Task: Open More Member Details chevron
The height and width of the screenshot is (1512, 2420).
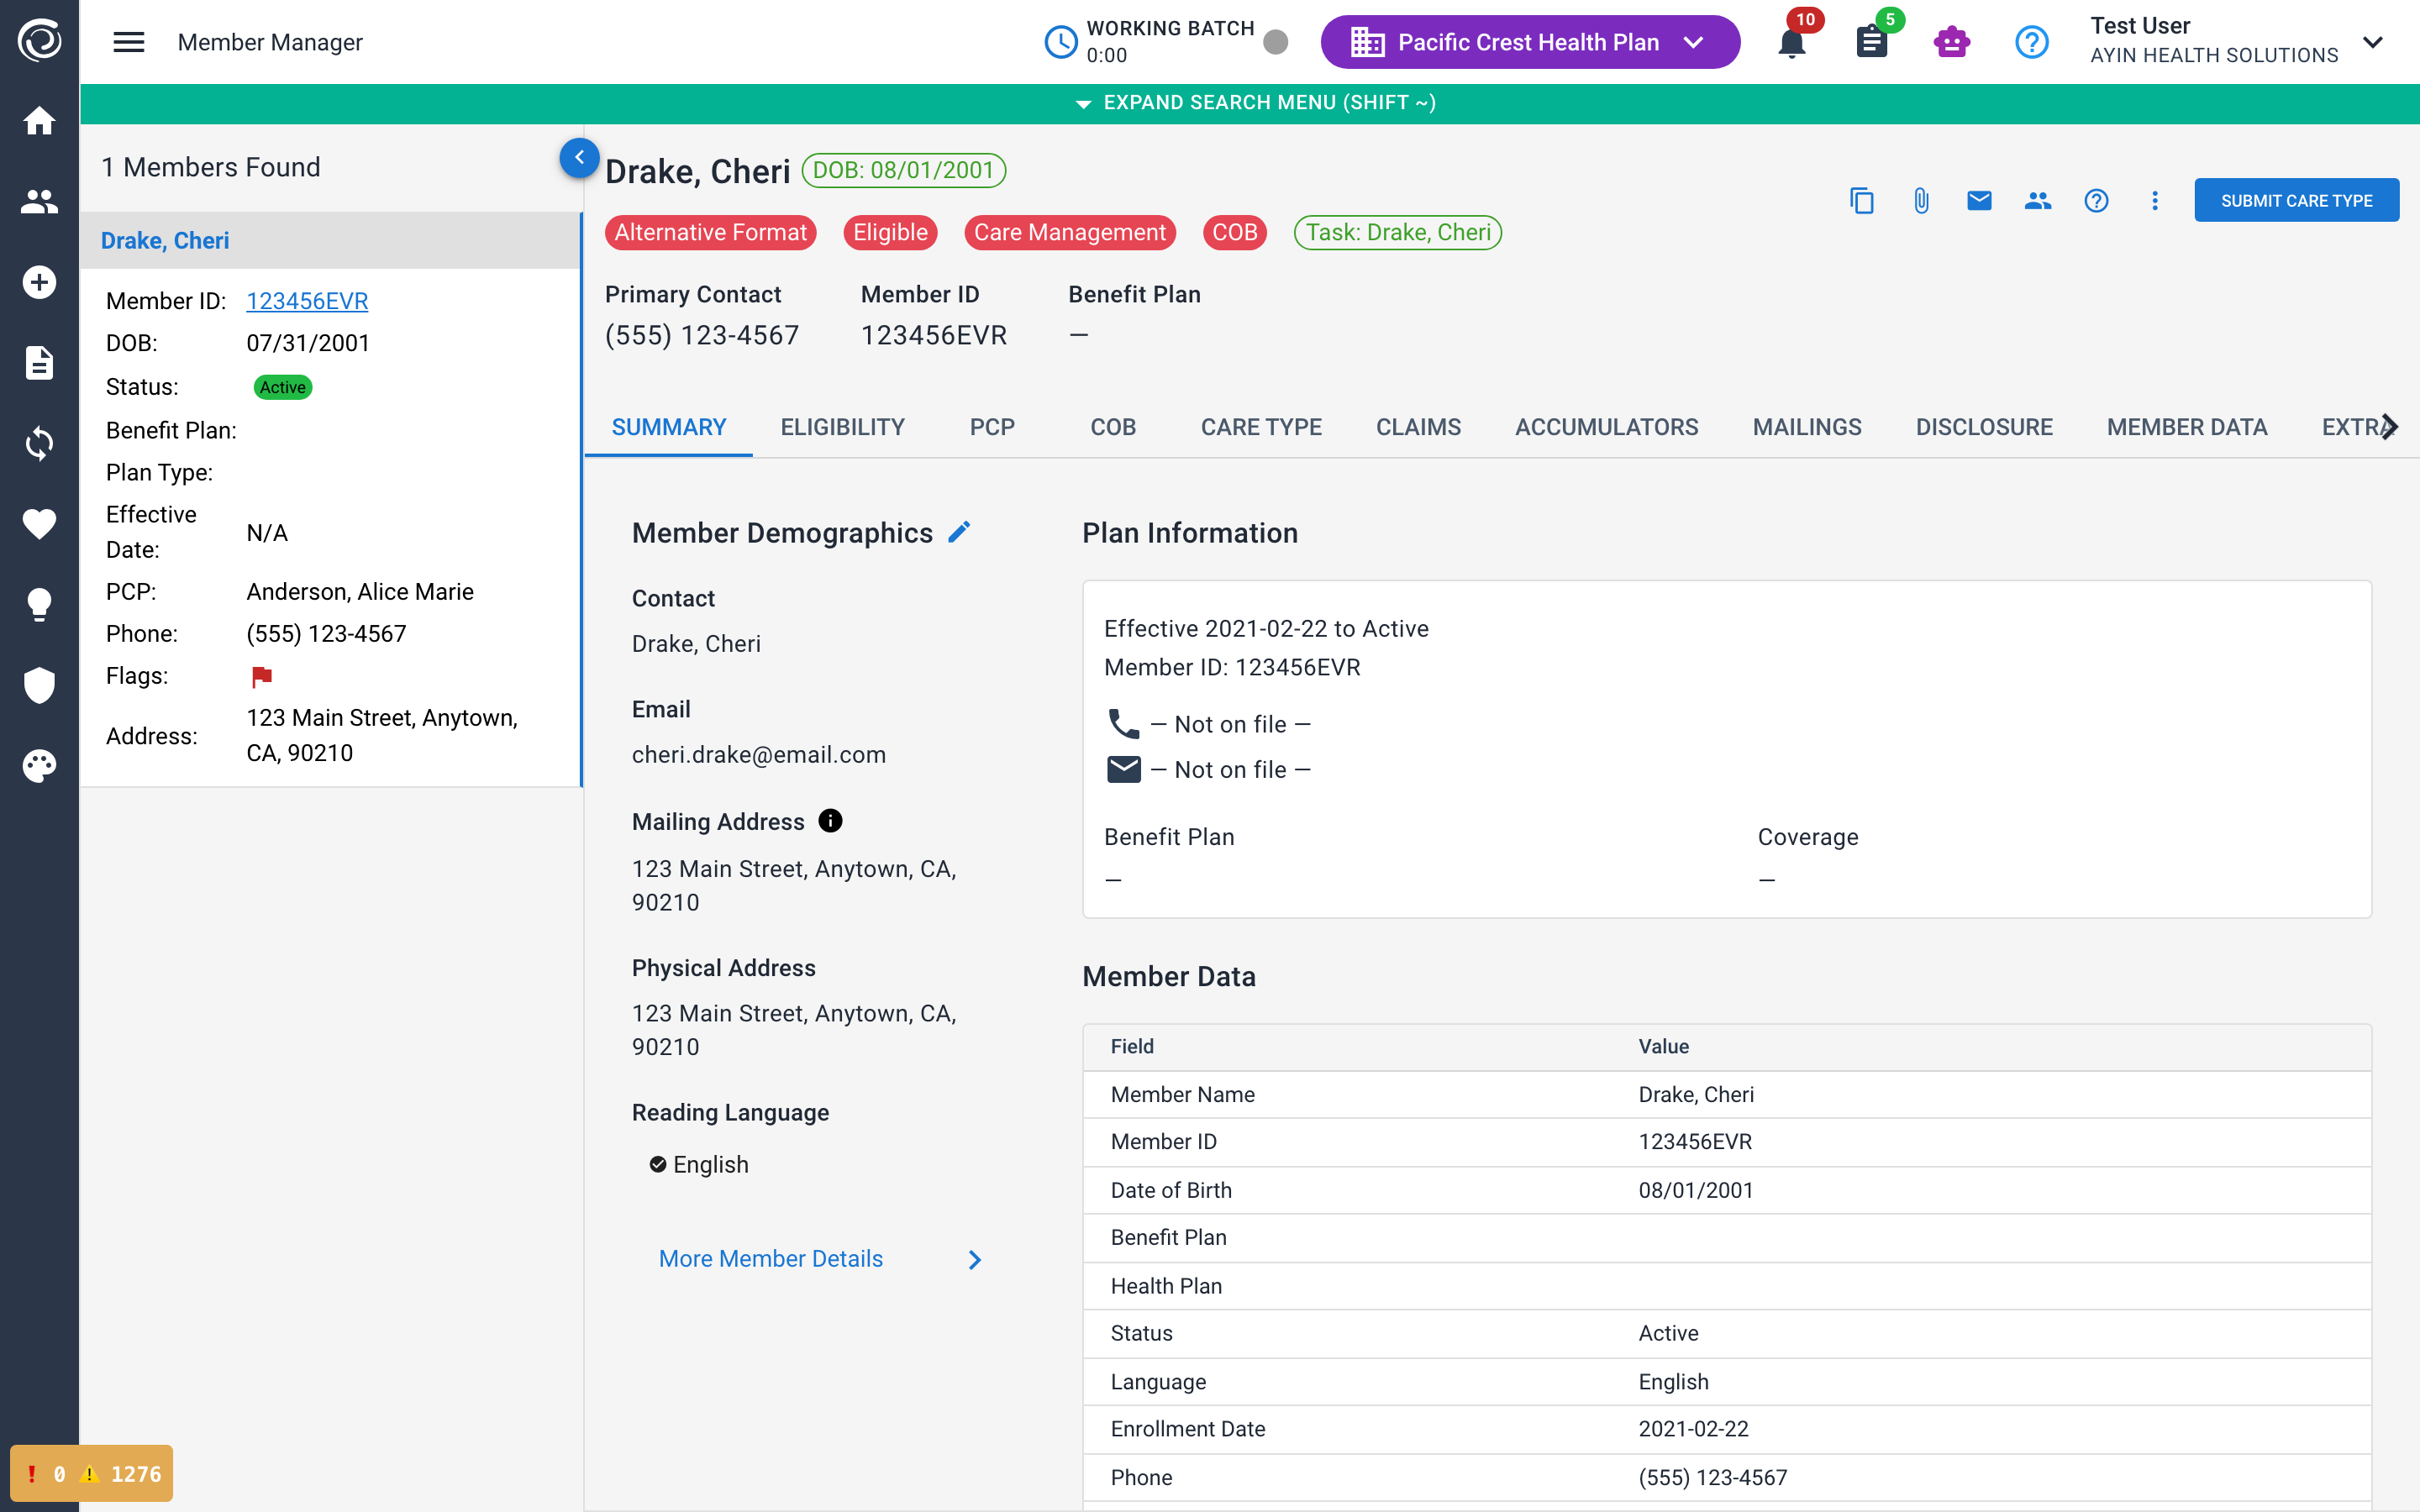Action: click(975, 1260)
